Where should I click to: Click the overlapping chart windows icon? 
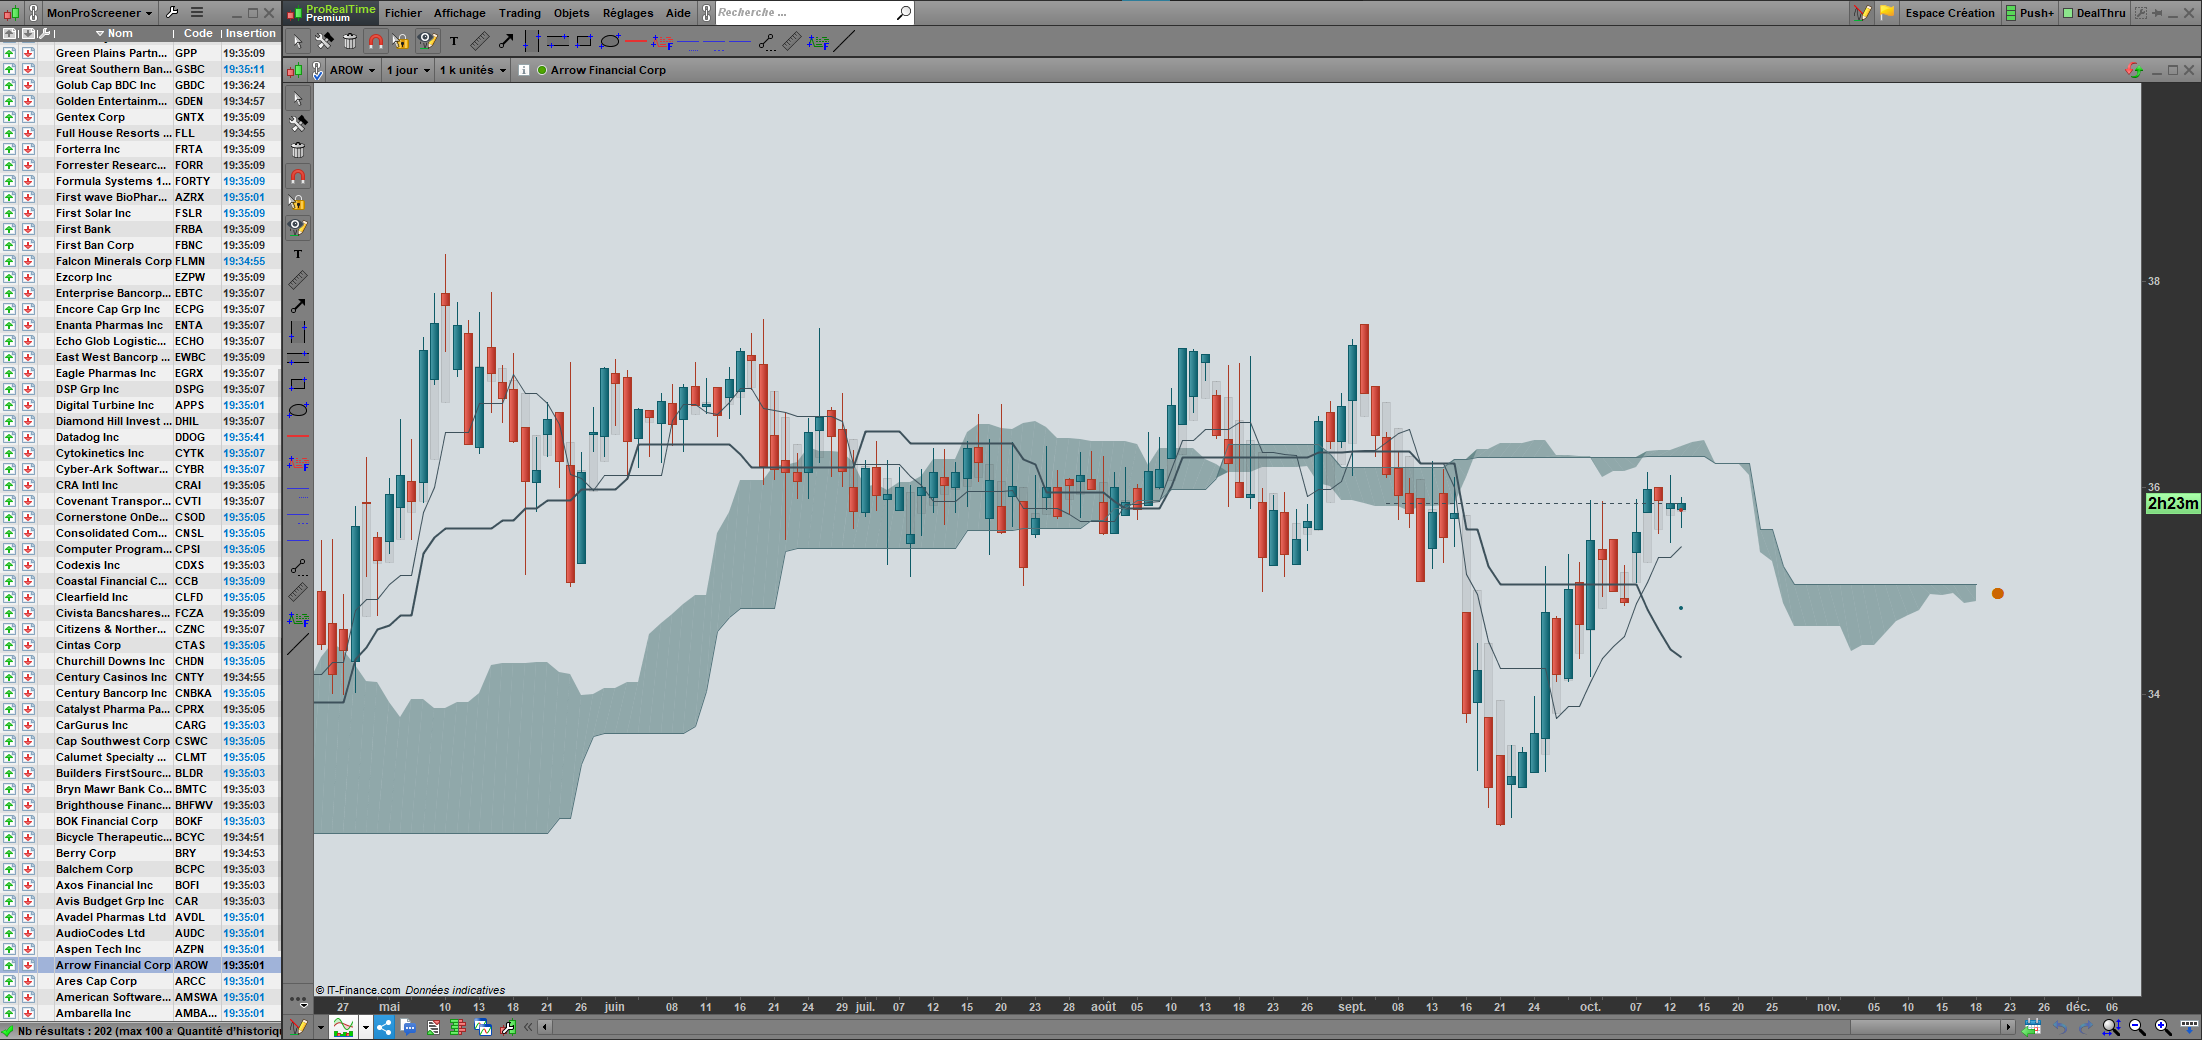pyautogui.click(x=483, y=1027)
